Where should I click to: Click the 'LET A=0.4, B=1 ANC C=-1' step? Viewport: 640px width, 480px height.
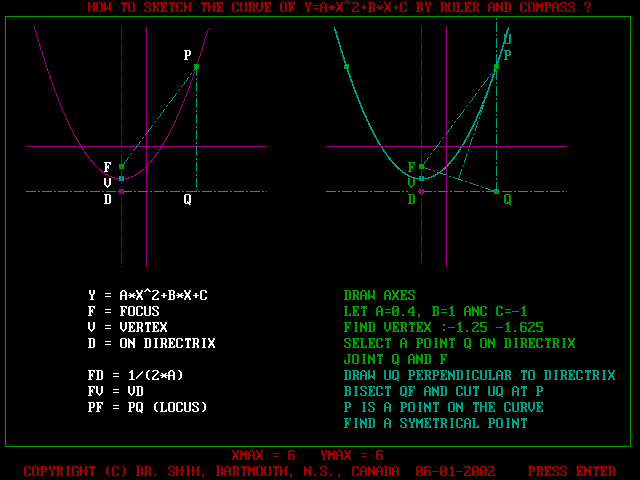click(436, 311)
